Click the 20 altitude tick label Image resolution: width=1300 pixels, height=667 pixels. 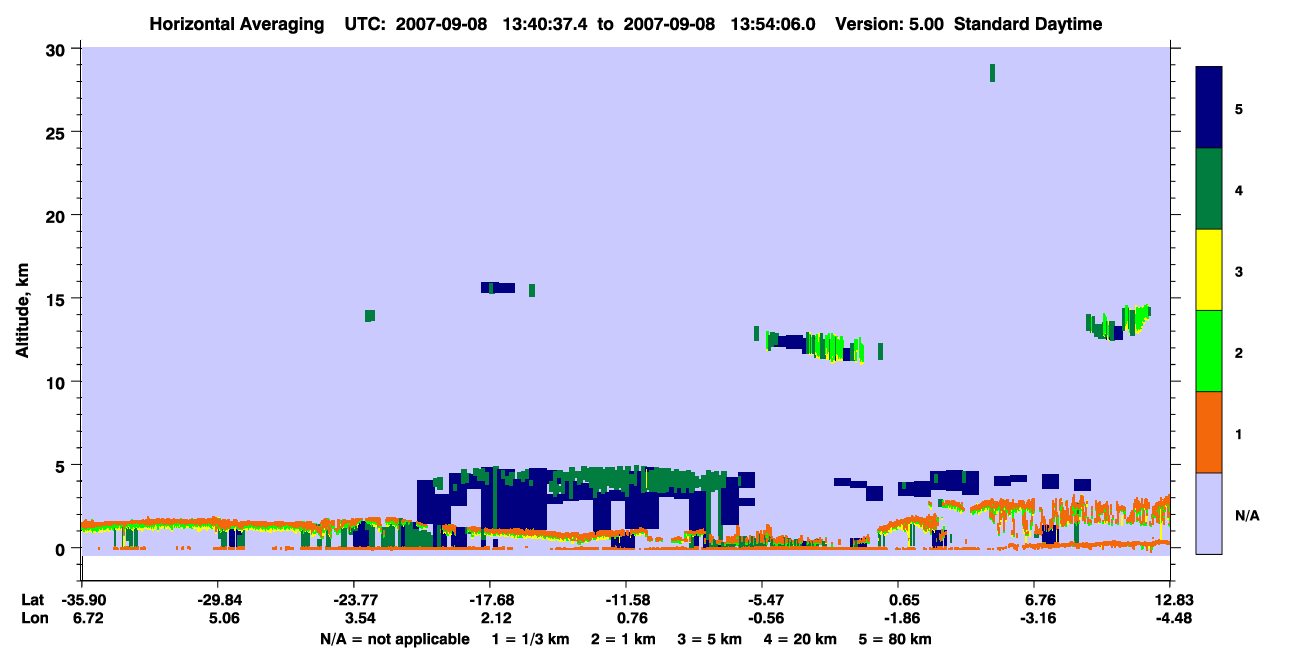click(57, 215)
